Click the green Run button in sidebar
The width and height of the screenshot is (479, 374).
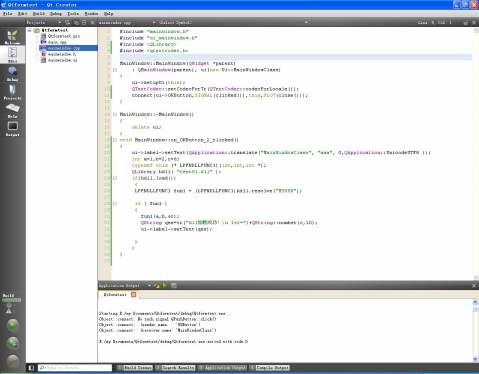pos(13,325)
